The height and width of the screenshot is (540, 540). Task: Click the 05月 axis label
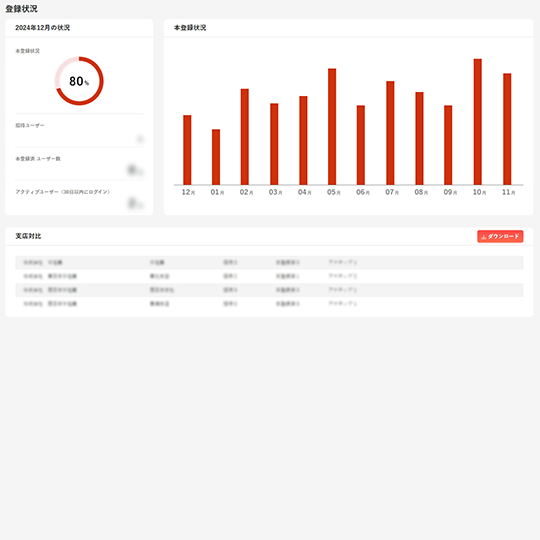[334, 192]
